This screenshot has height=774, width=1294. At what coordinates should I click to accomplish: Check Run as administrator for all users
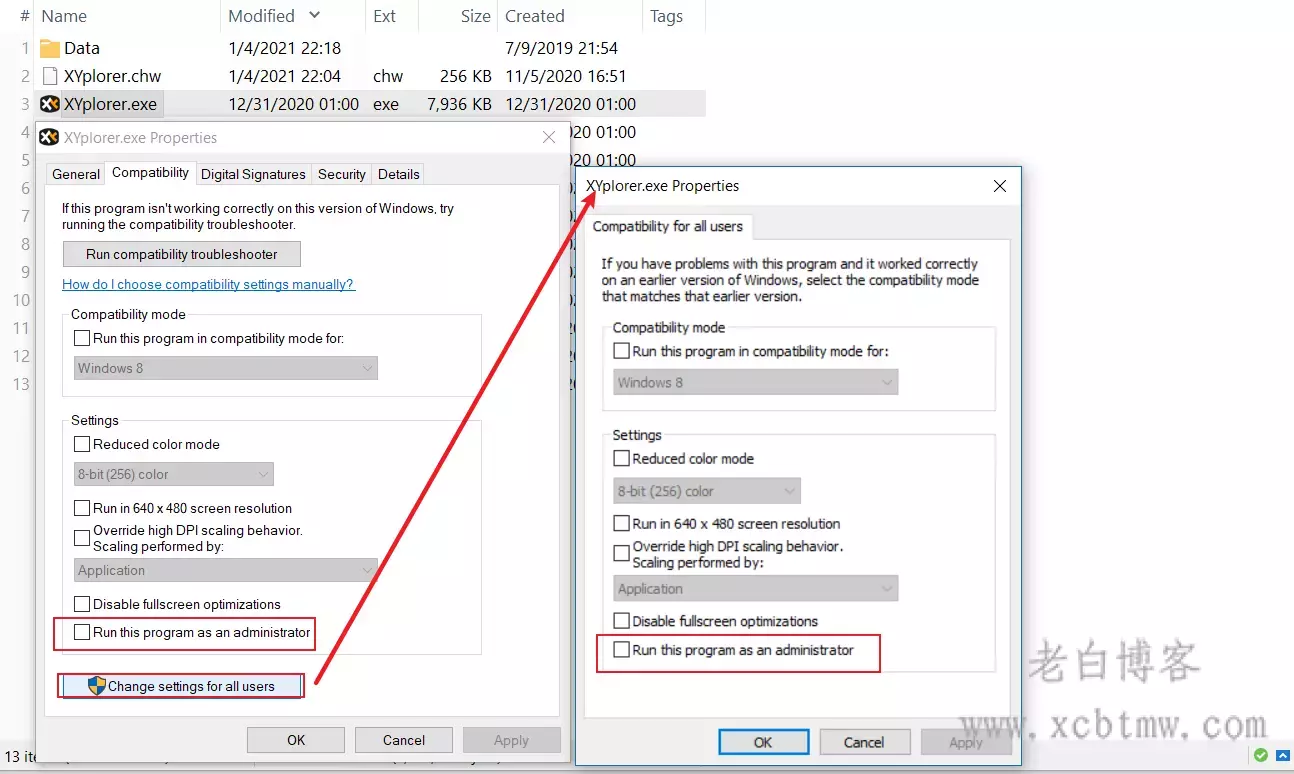point(622,650)
